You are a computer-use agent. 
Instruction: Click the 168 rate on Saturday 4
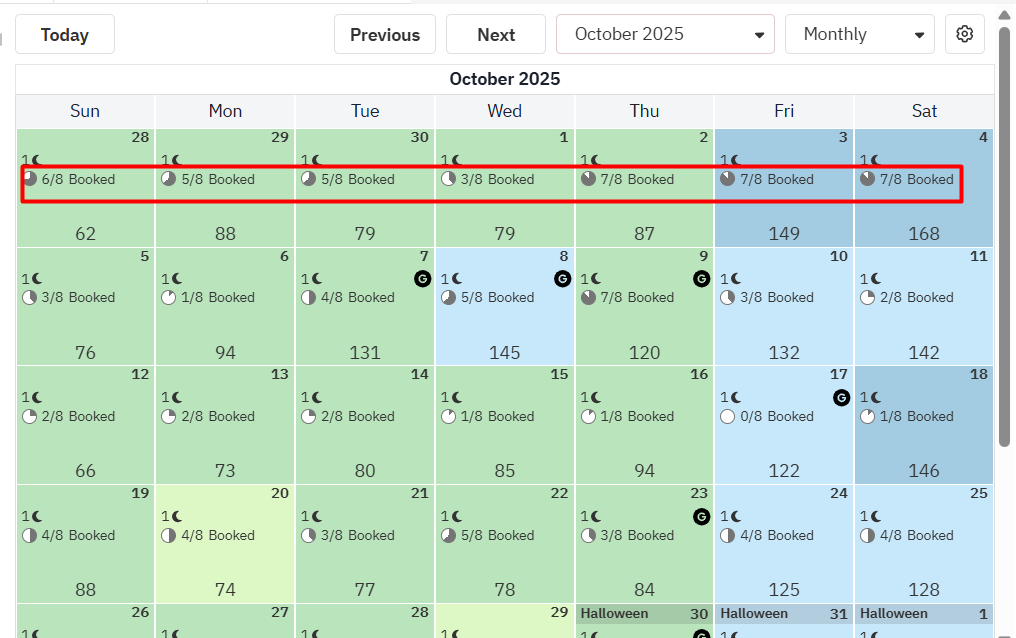924,234
